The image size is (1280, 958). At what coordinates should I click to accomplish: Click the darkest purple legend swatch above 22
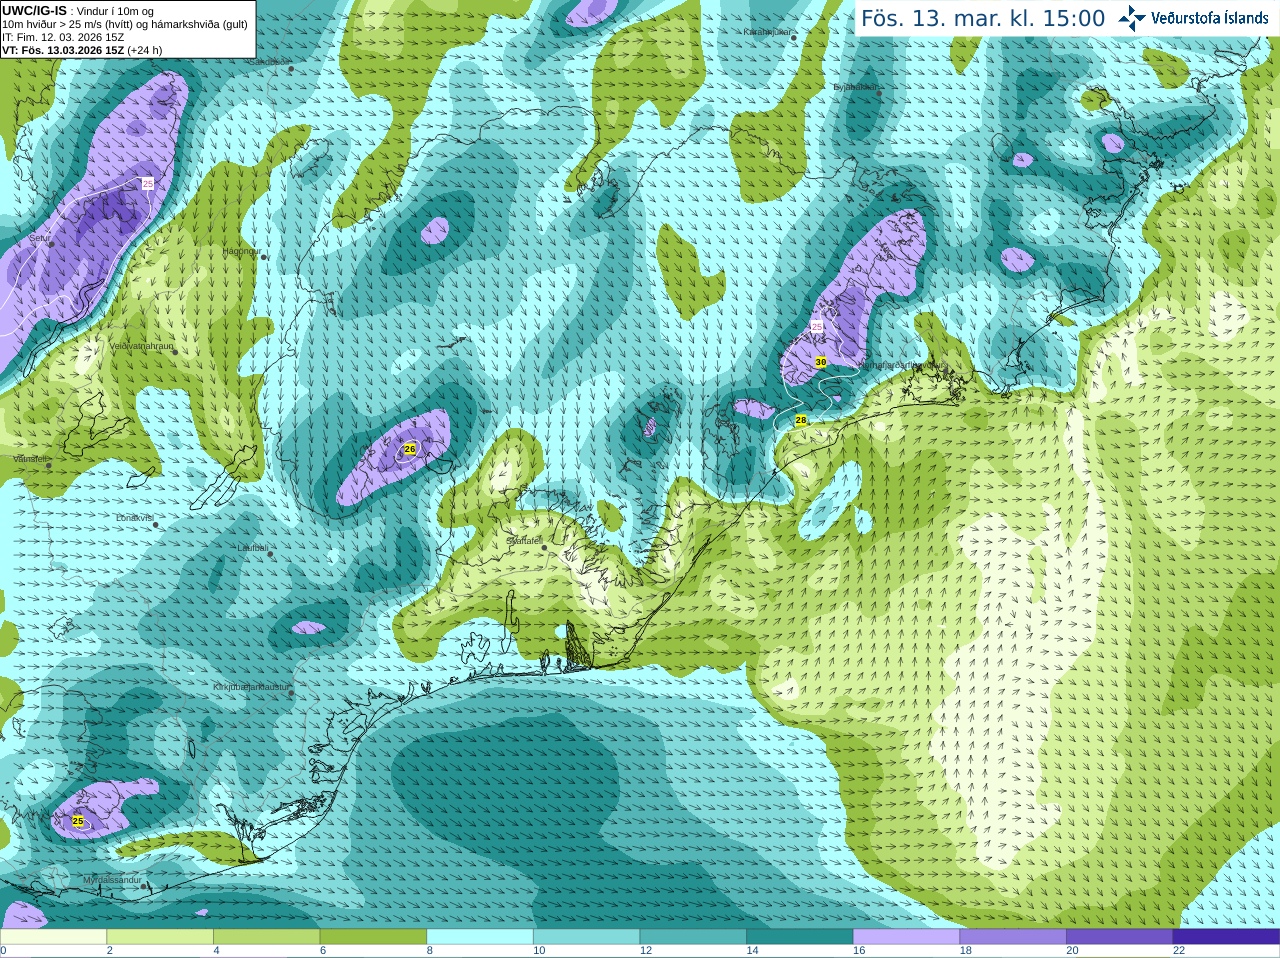point(1226,937)
